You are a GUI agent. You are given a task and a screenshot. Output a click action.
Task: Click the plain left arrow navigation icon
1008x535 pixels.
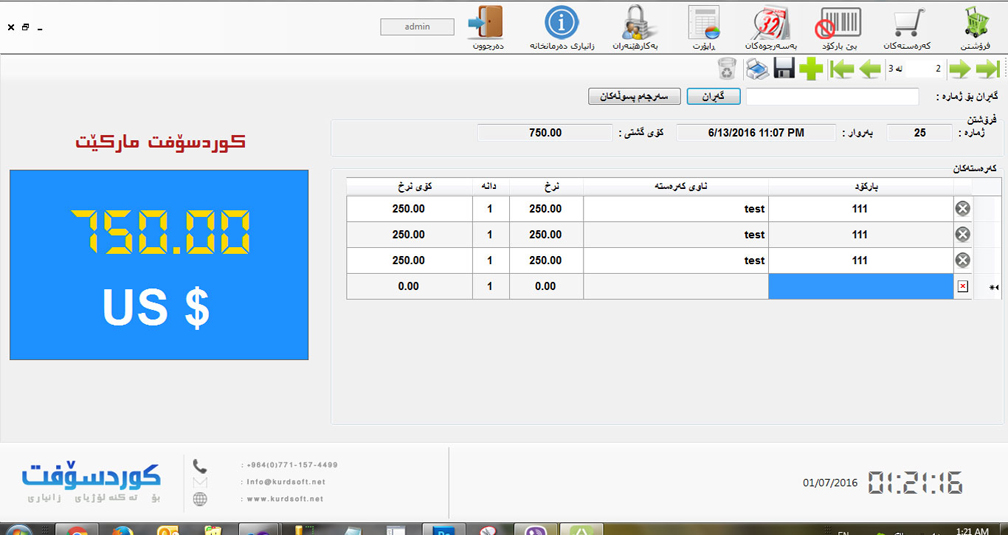870,68
